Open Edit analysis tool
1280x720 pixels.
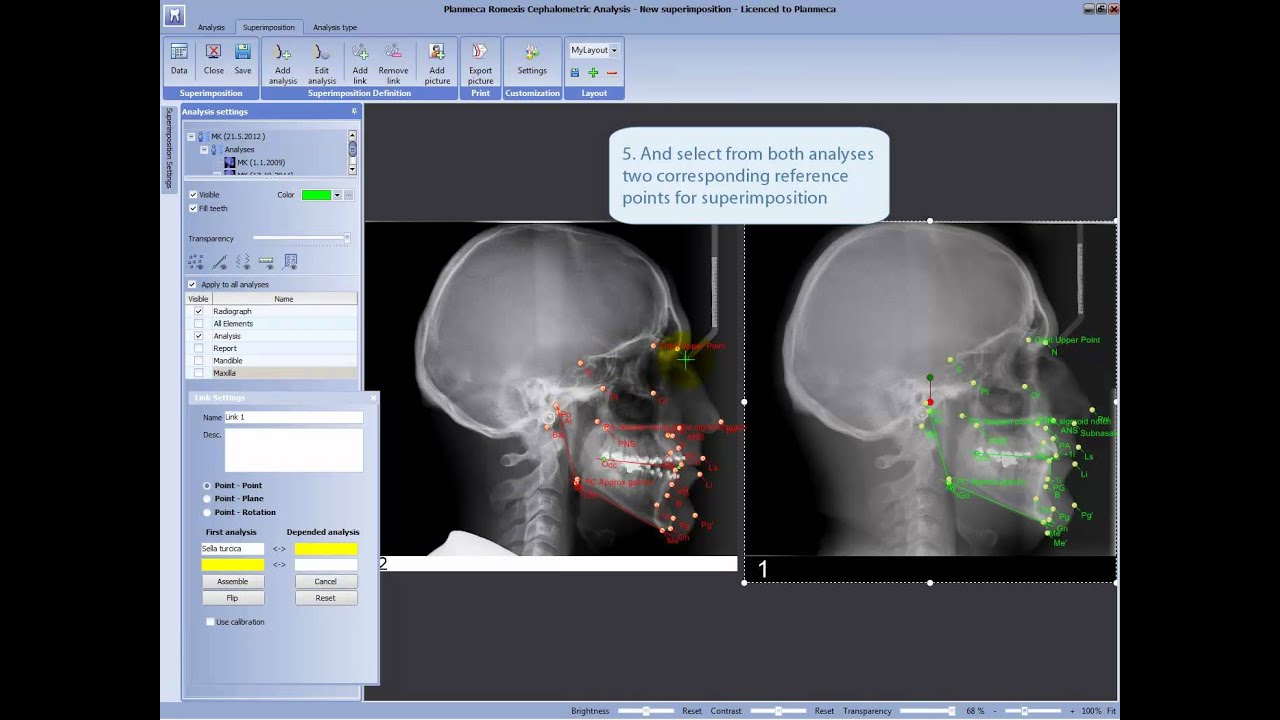[x=321, y=63]
